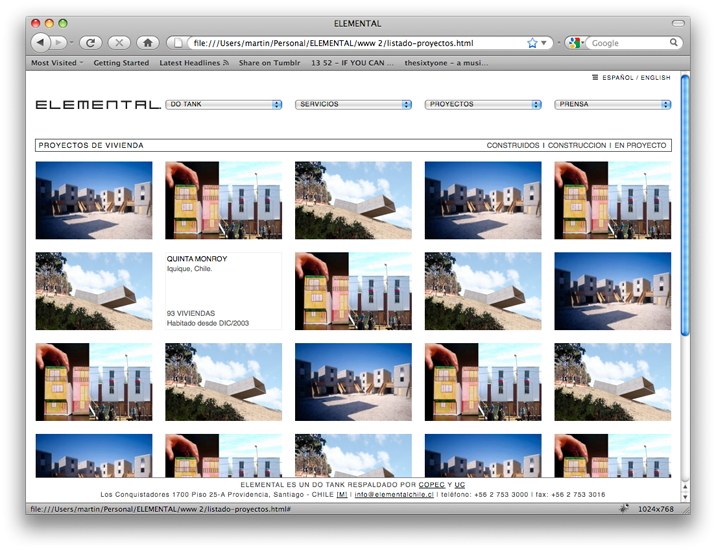The width and height of the screenshot is (716, 550).
Task: Open the Most Visited bookmarks menu
Action: point(57,63)
